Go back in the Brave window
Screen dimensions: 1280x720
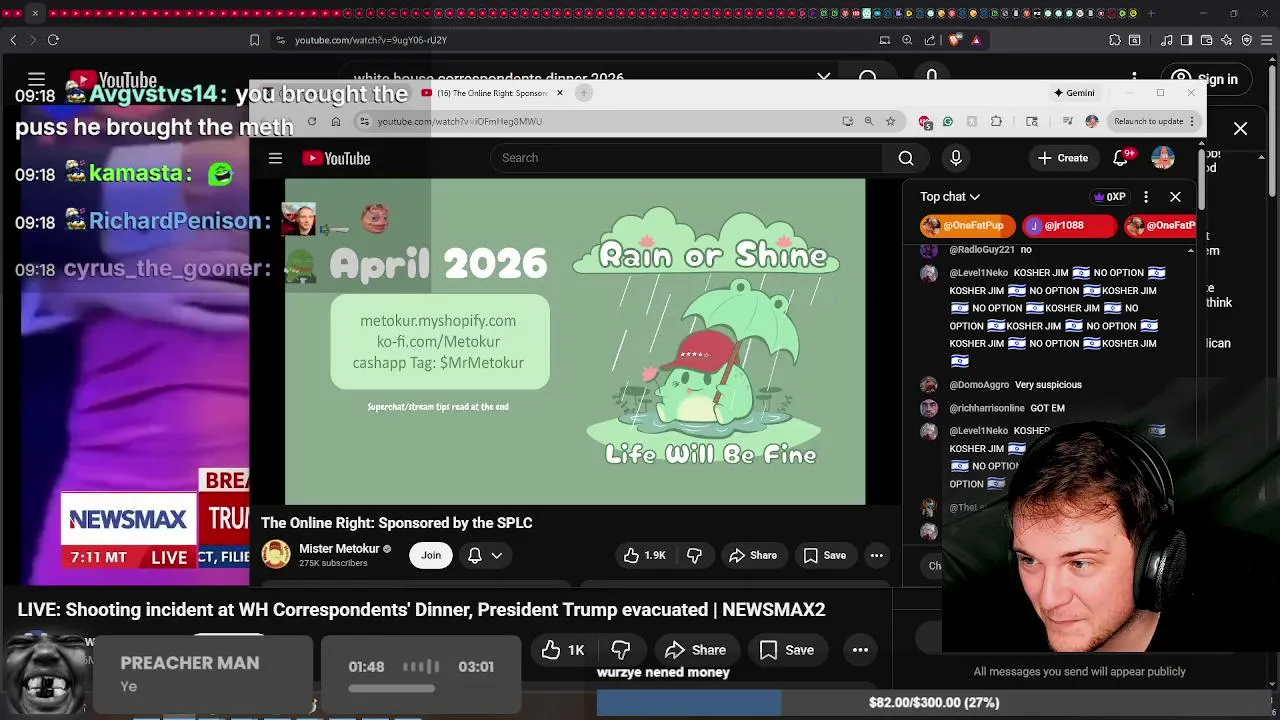[x=13, y=40]
